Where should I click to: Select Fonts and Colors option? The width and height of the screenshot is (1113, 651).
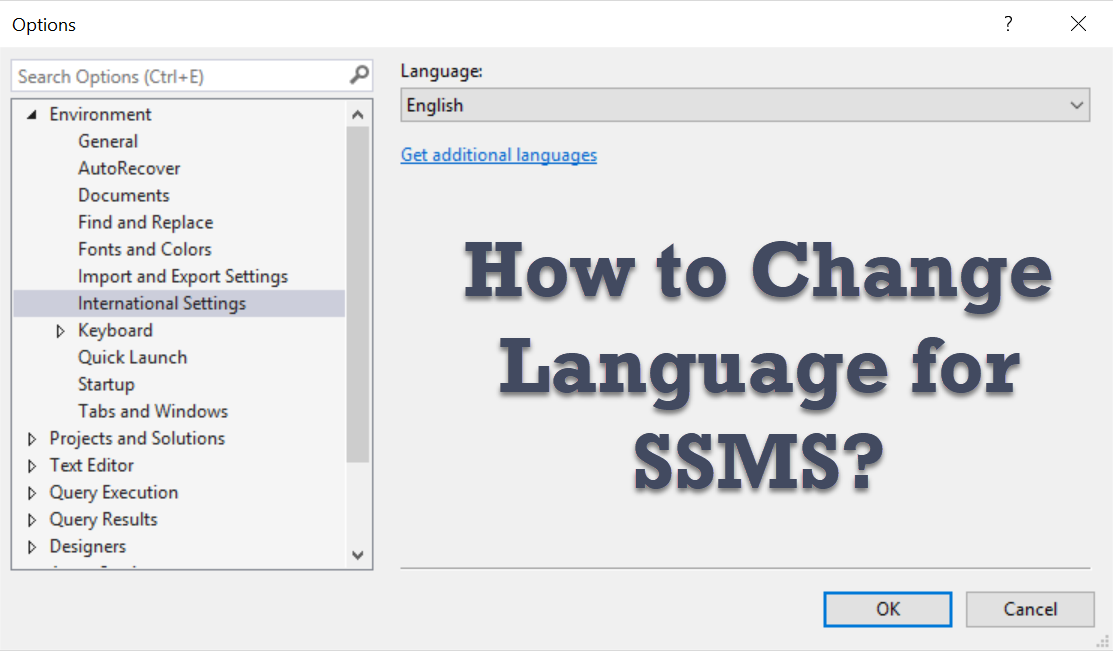[145, 250]
